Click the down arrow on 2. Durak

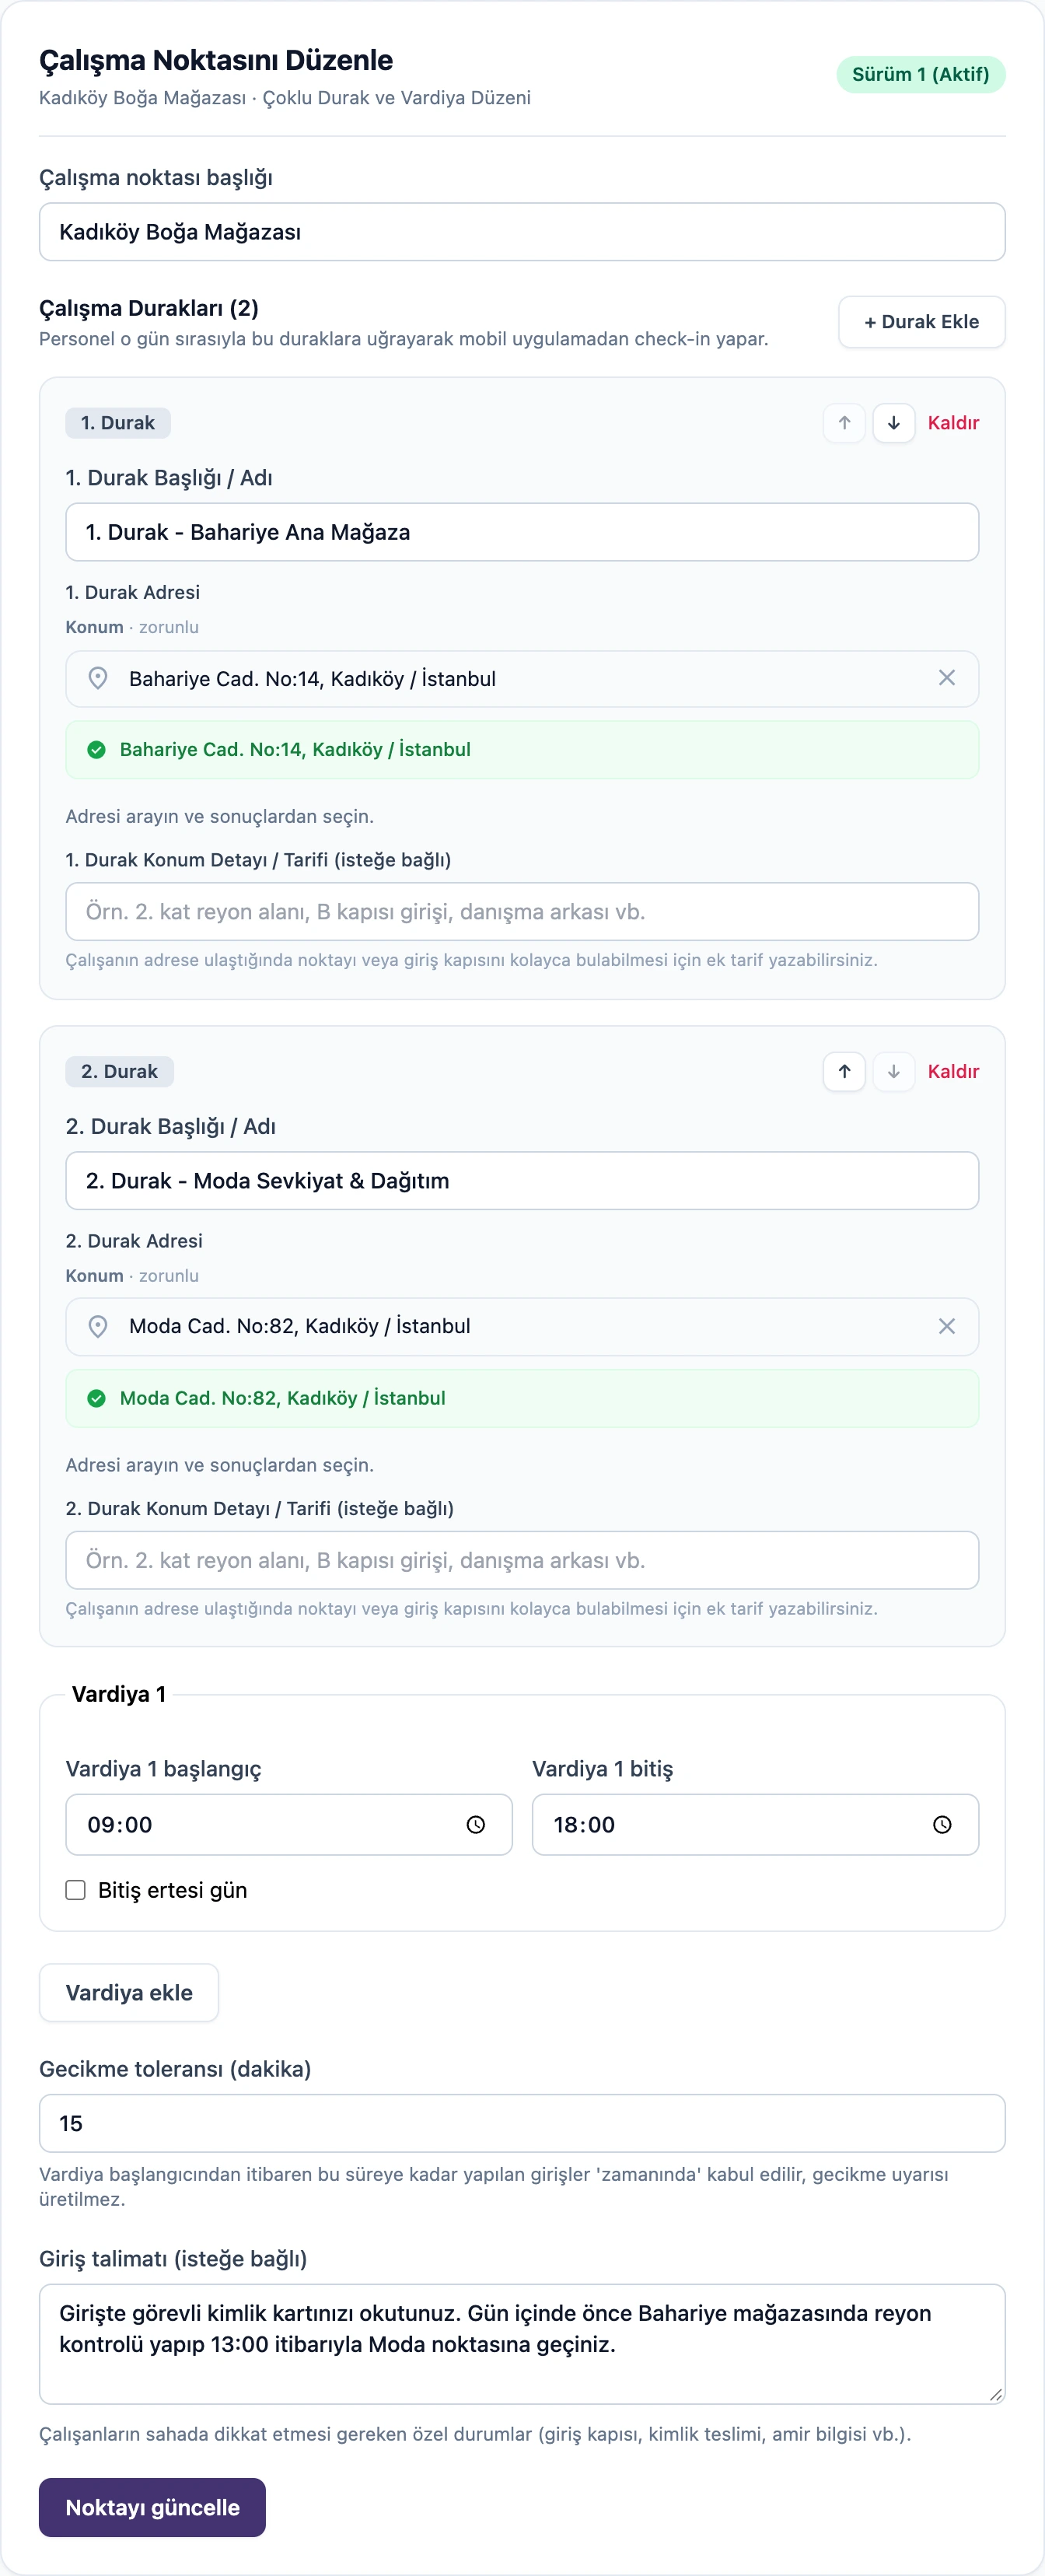pos(893,1072)
